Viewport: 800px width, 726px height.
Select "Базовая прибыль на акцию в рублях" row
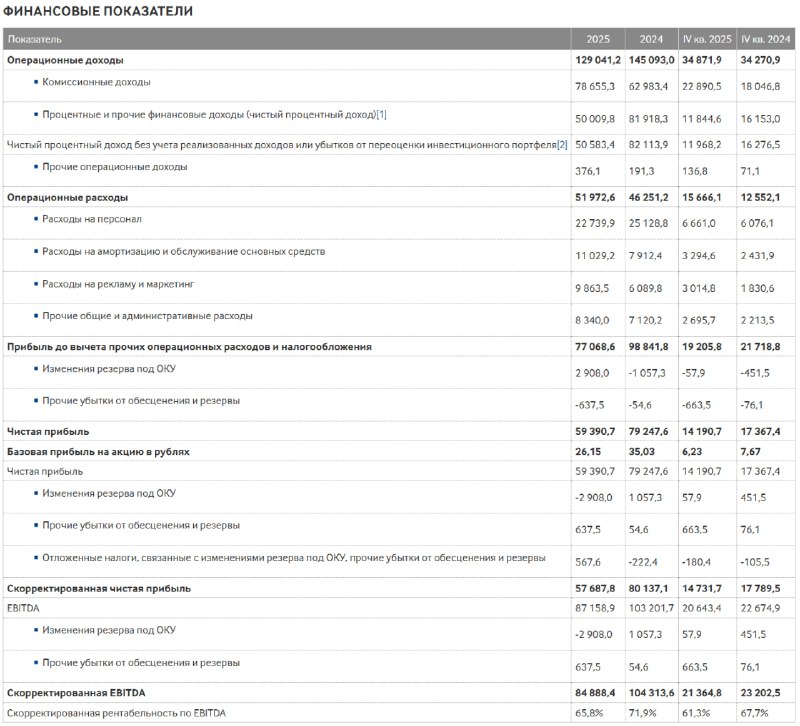[98, 451]
